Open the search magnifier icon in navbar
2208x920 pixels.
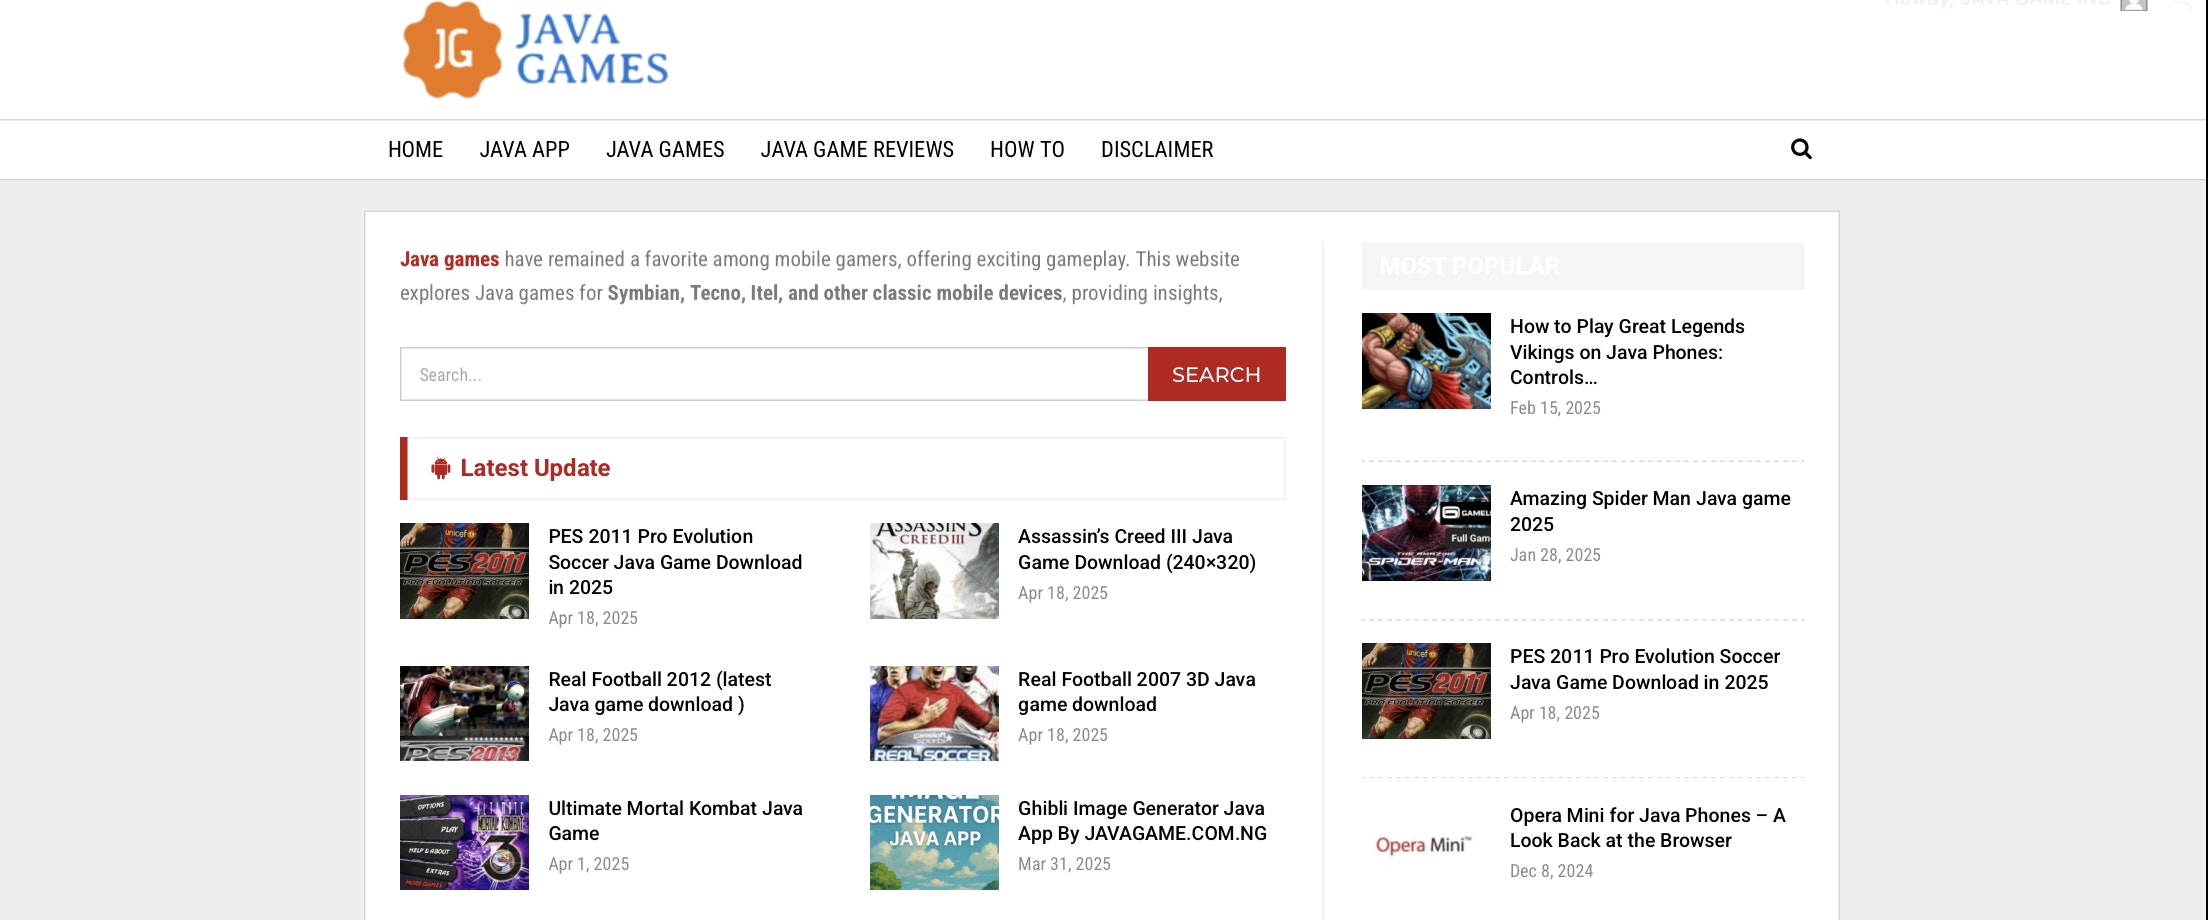(x=1801, y=149)
